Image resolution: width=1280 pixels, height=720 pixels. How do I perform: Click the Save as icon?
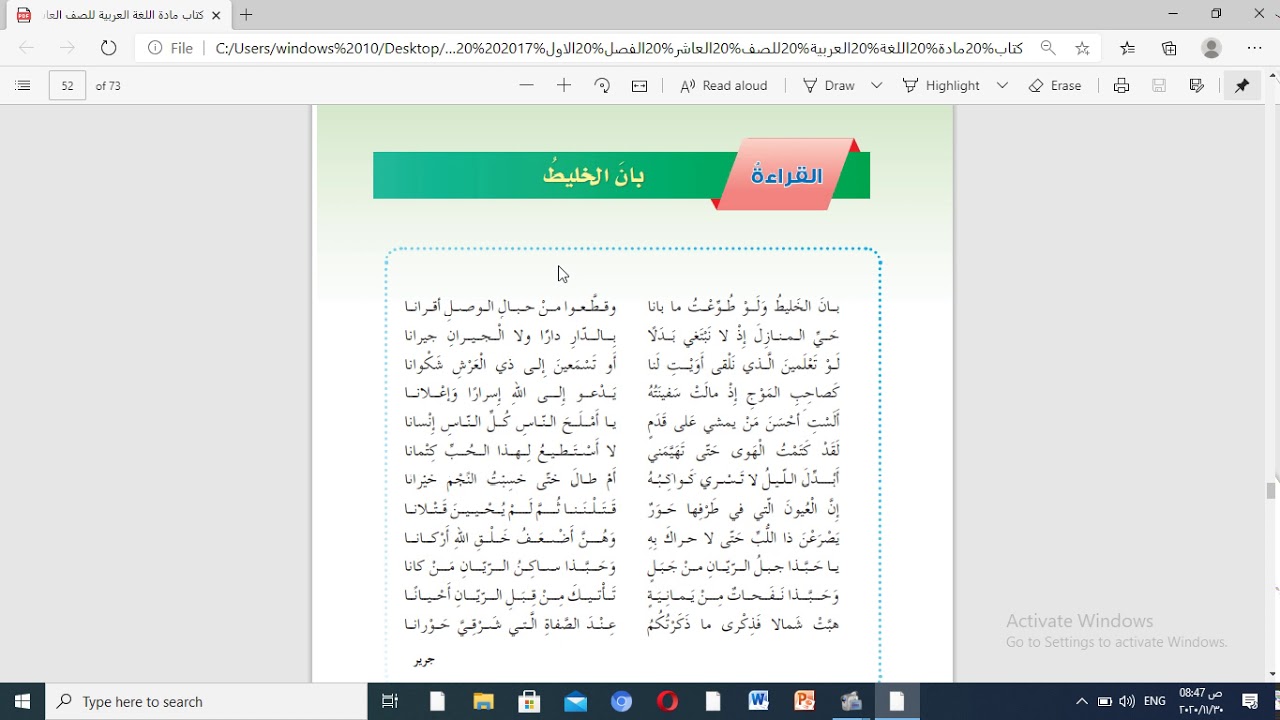[x=1197, y=86]
